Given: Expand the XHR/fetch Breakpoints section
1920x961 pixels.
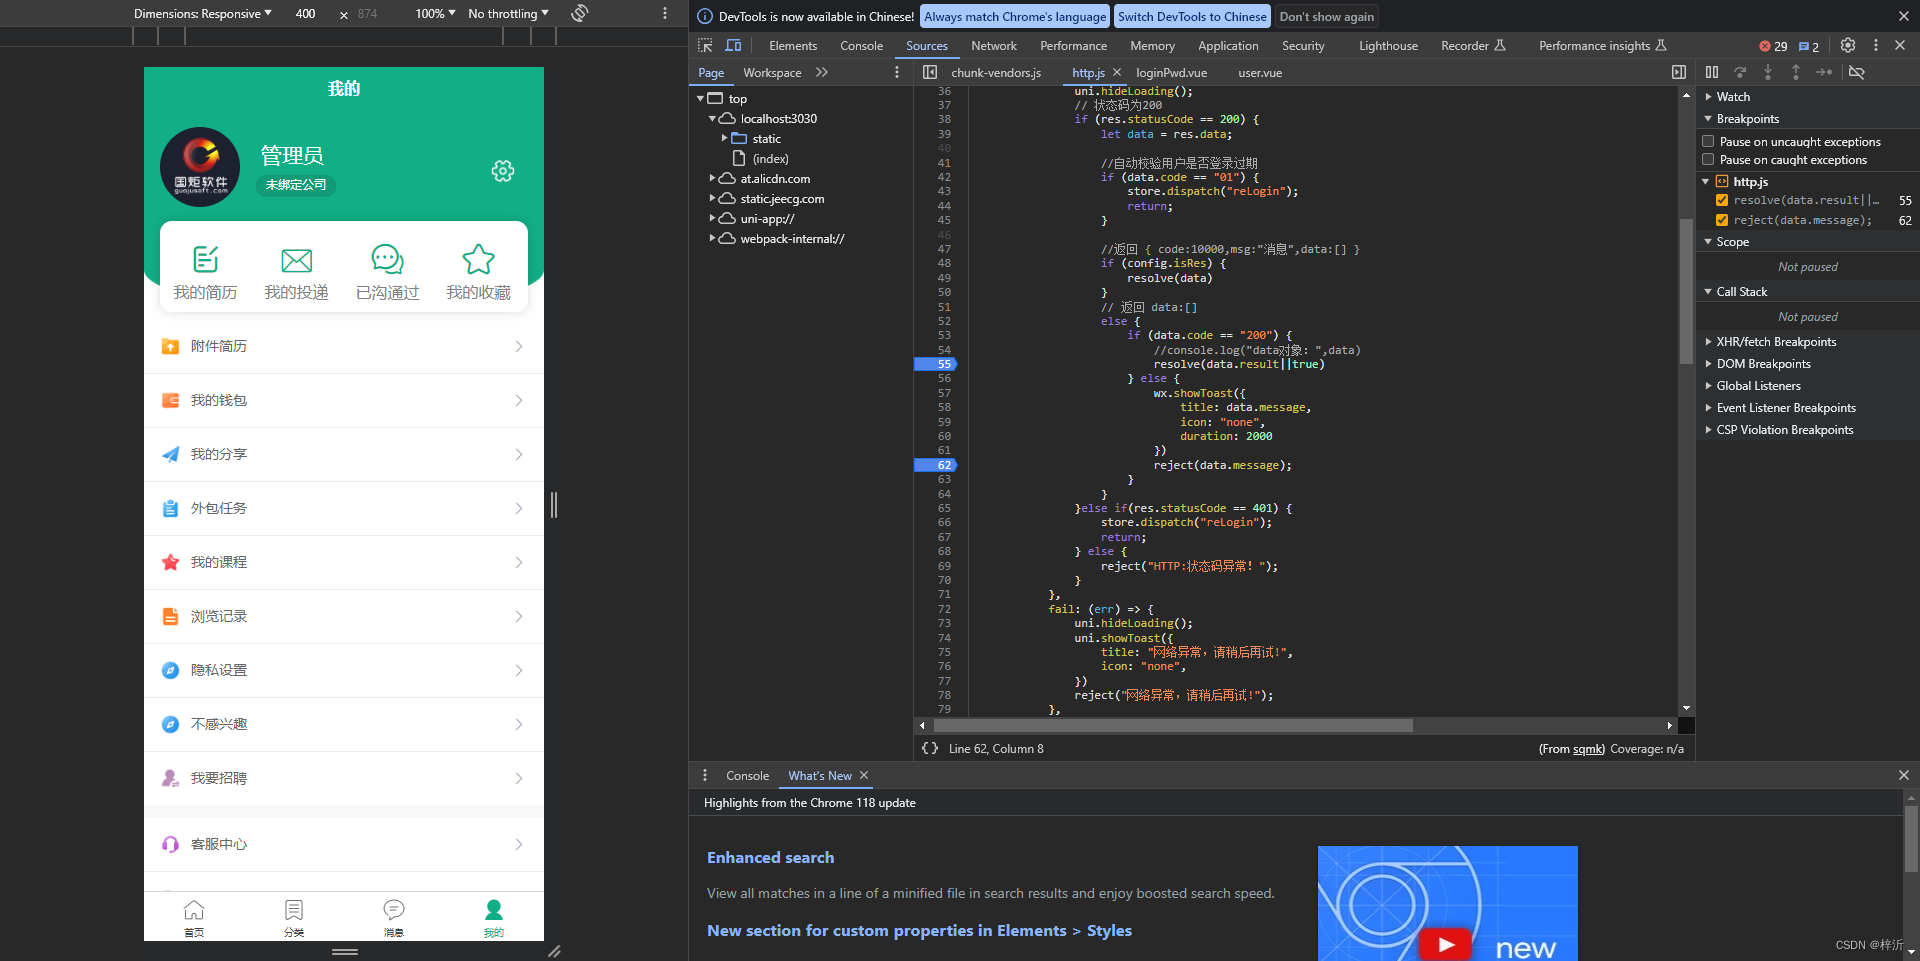Looking at the screenshot, I should click(x=1708, y=342).
